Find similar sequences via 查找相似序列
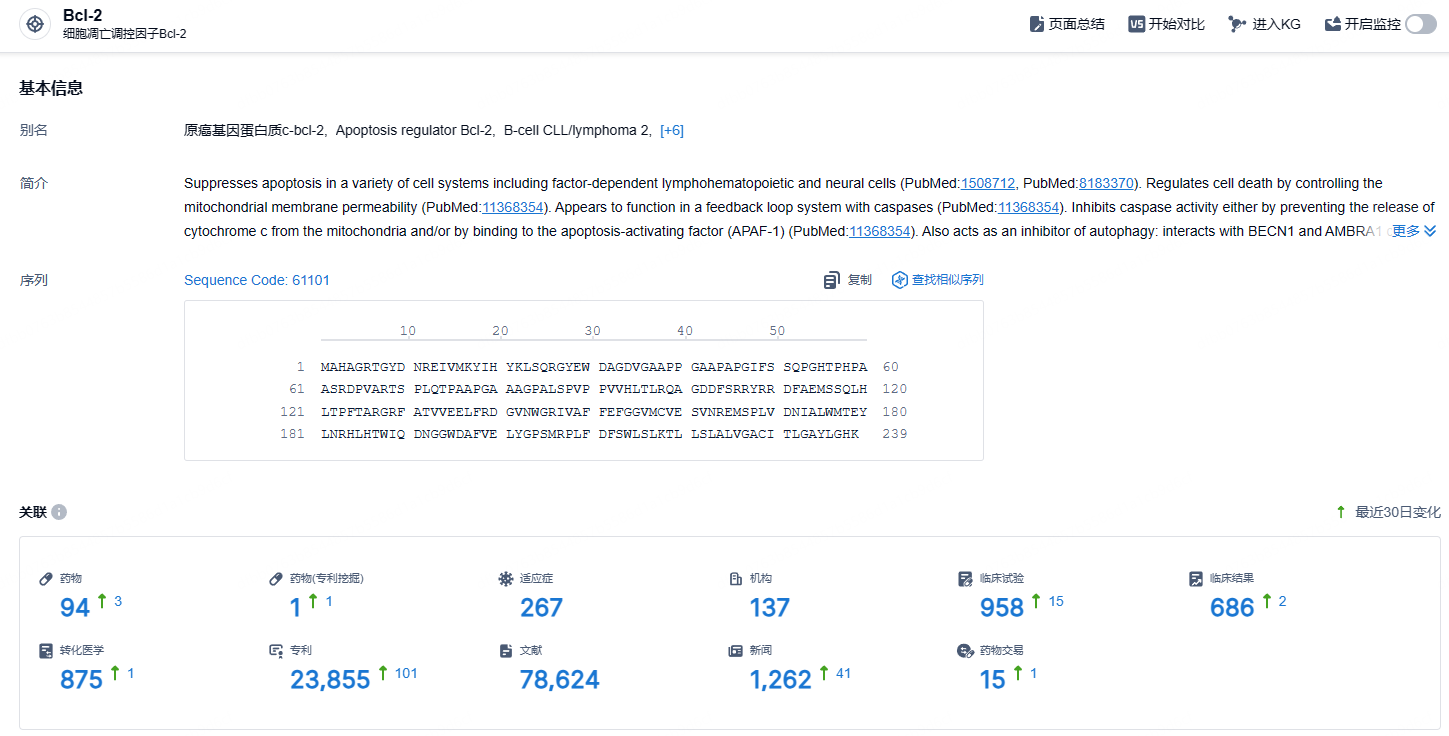Screen dimensions: 1449x736 pyautogui.click(x=937, y=280)
